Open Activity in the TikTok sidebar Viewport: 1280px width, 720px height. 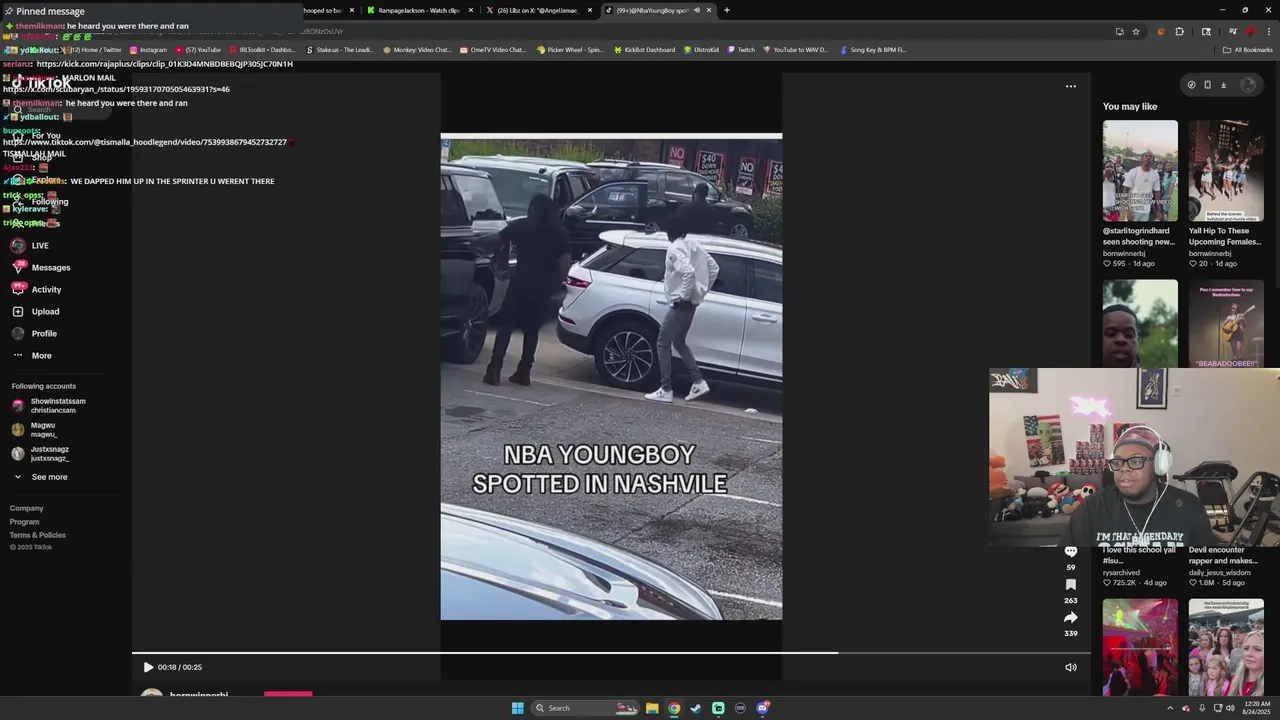point(36,289)
